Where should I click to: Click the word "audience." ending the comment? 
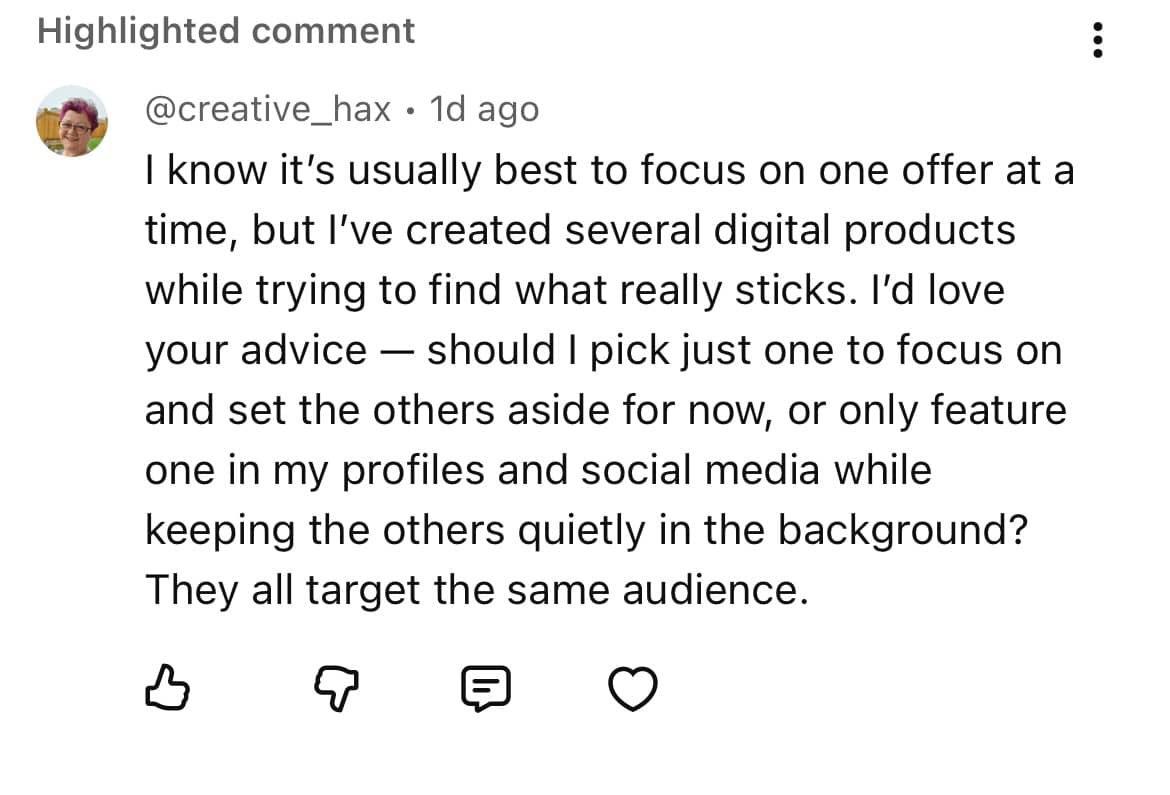tap(714, 590)
